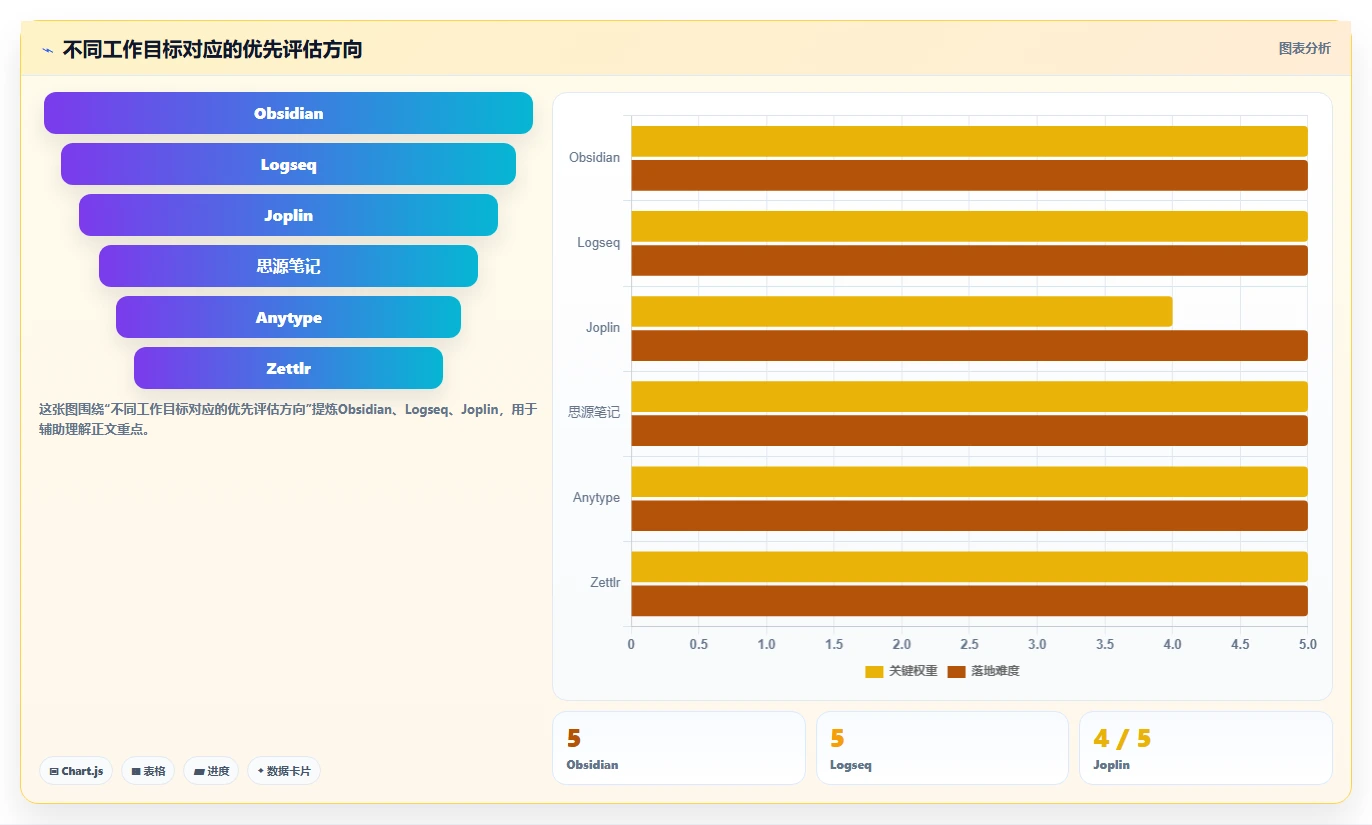The height and width of the screenshot is (825, 1372).
Task: Click the Chart.js tag
Action: 76,771
